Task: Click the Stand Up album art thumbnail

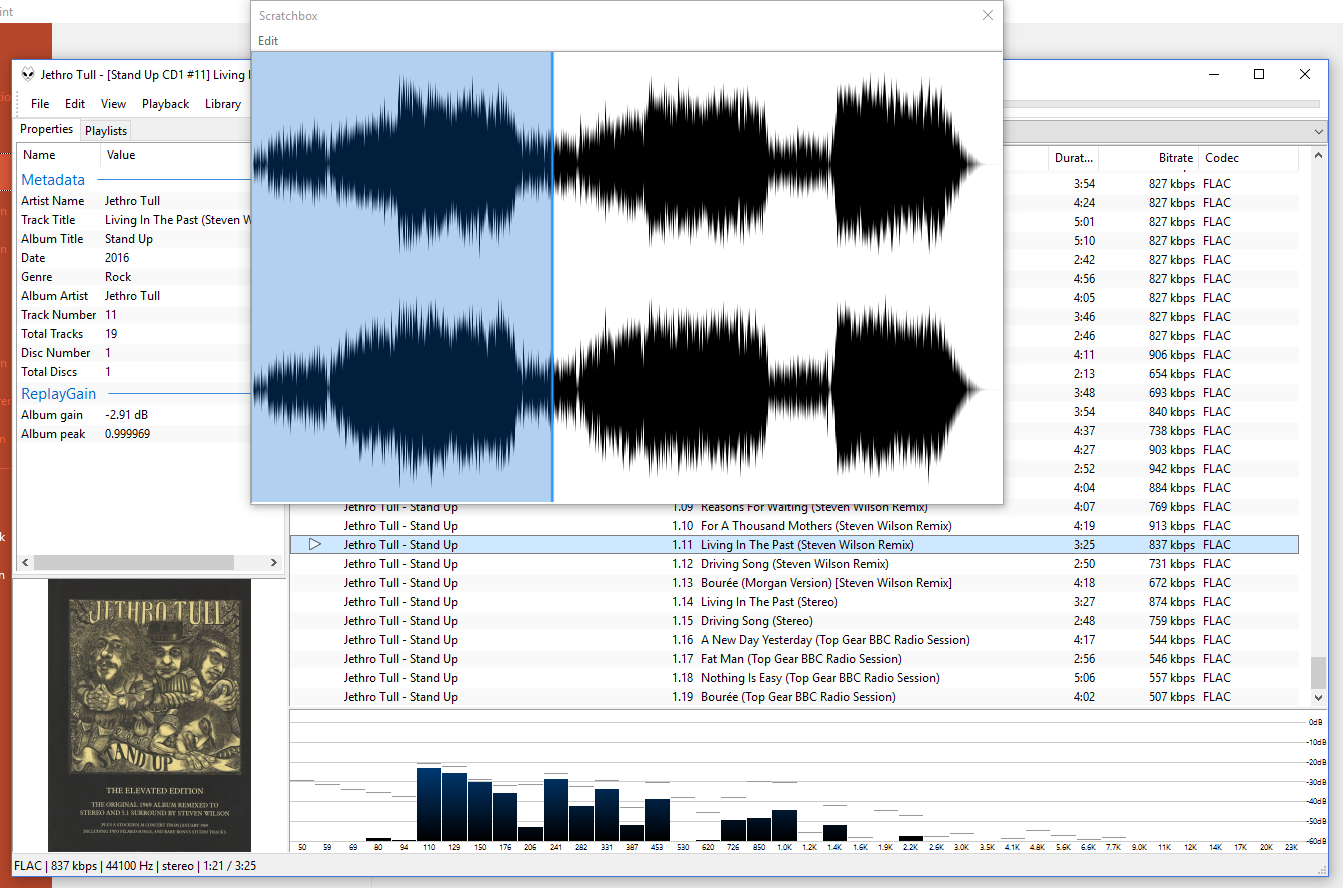Action: pyautogui.click(x=149, y=715)
